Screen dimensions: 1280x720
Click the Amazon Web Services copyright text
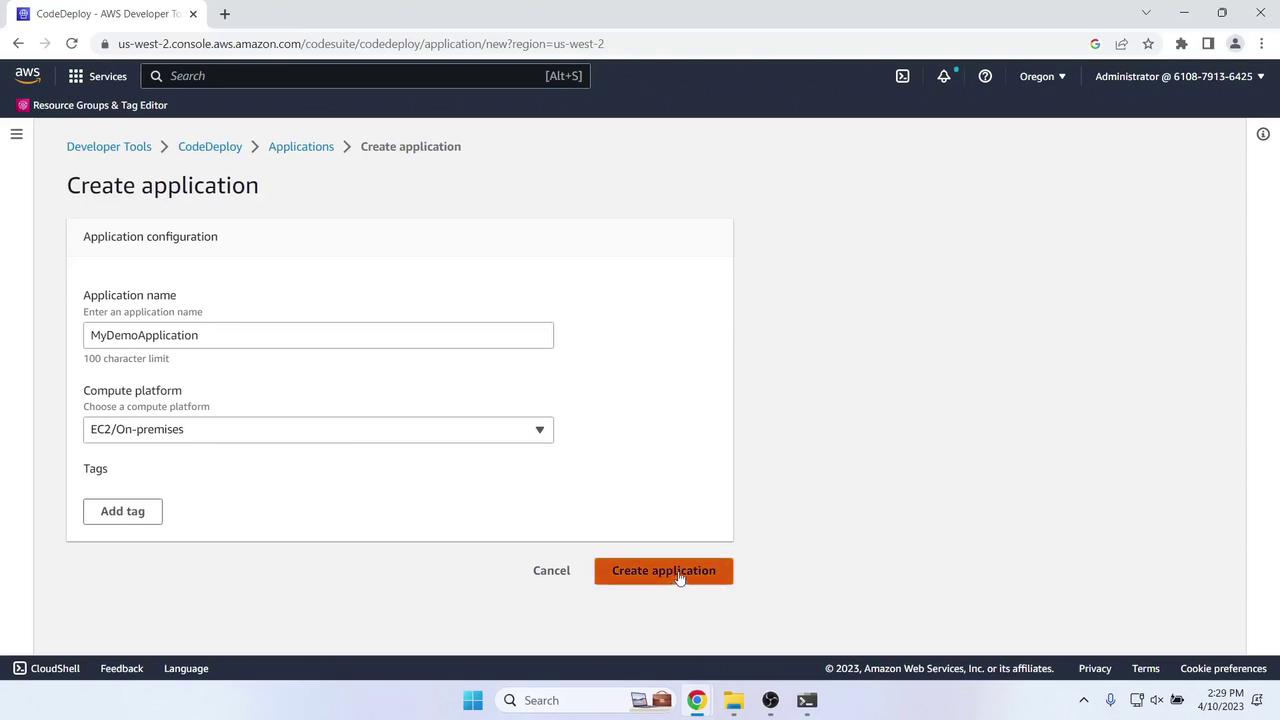point(939,668)
